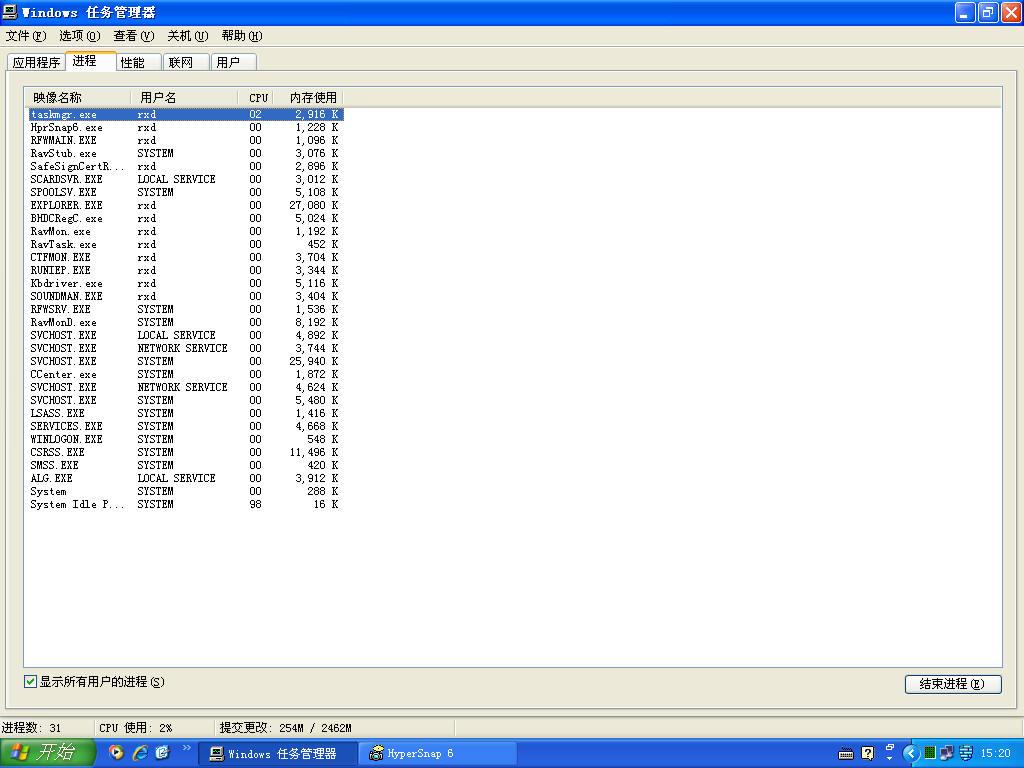
Task: Select the CCenter.exe process
Action: pos(185,374)
